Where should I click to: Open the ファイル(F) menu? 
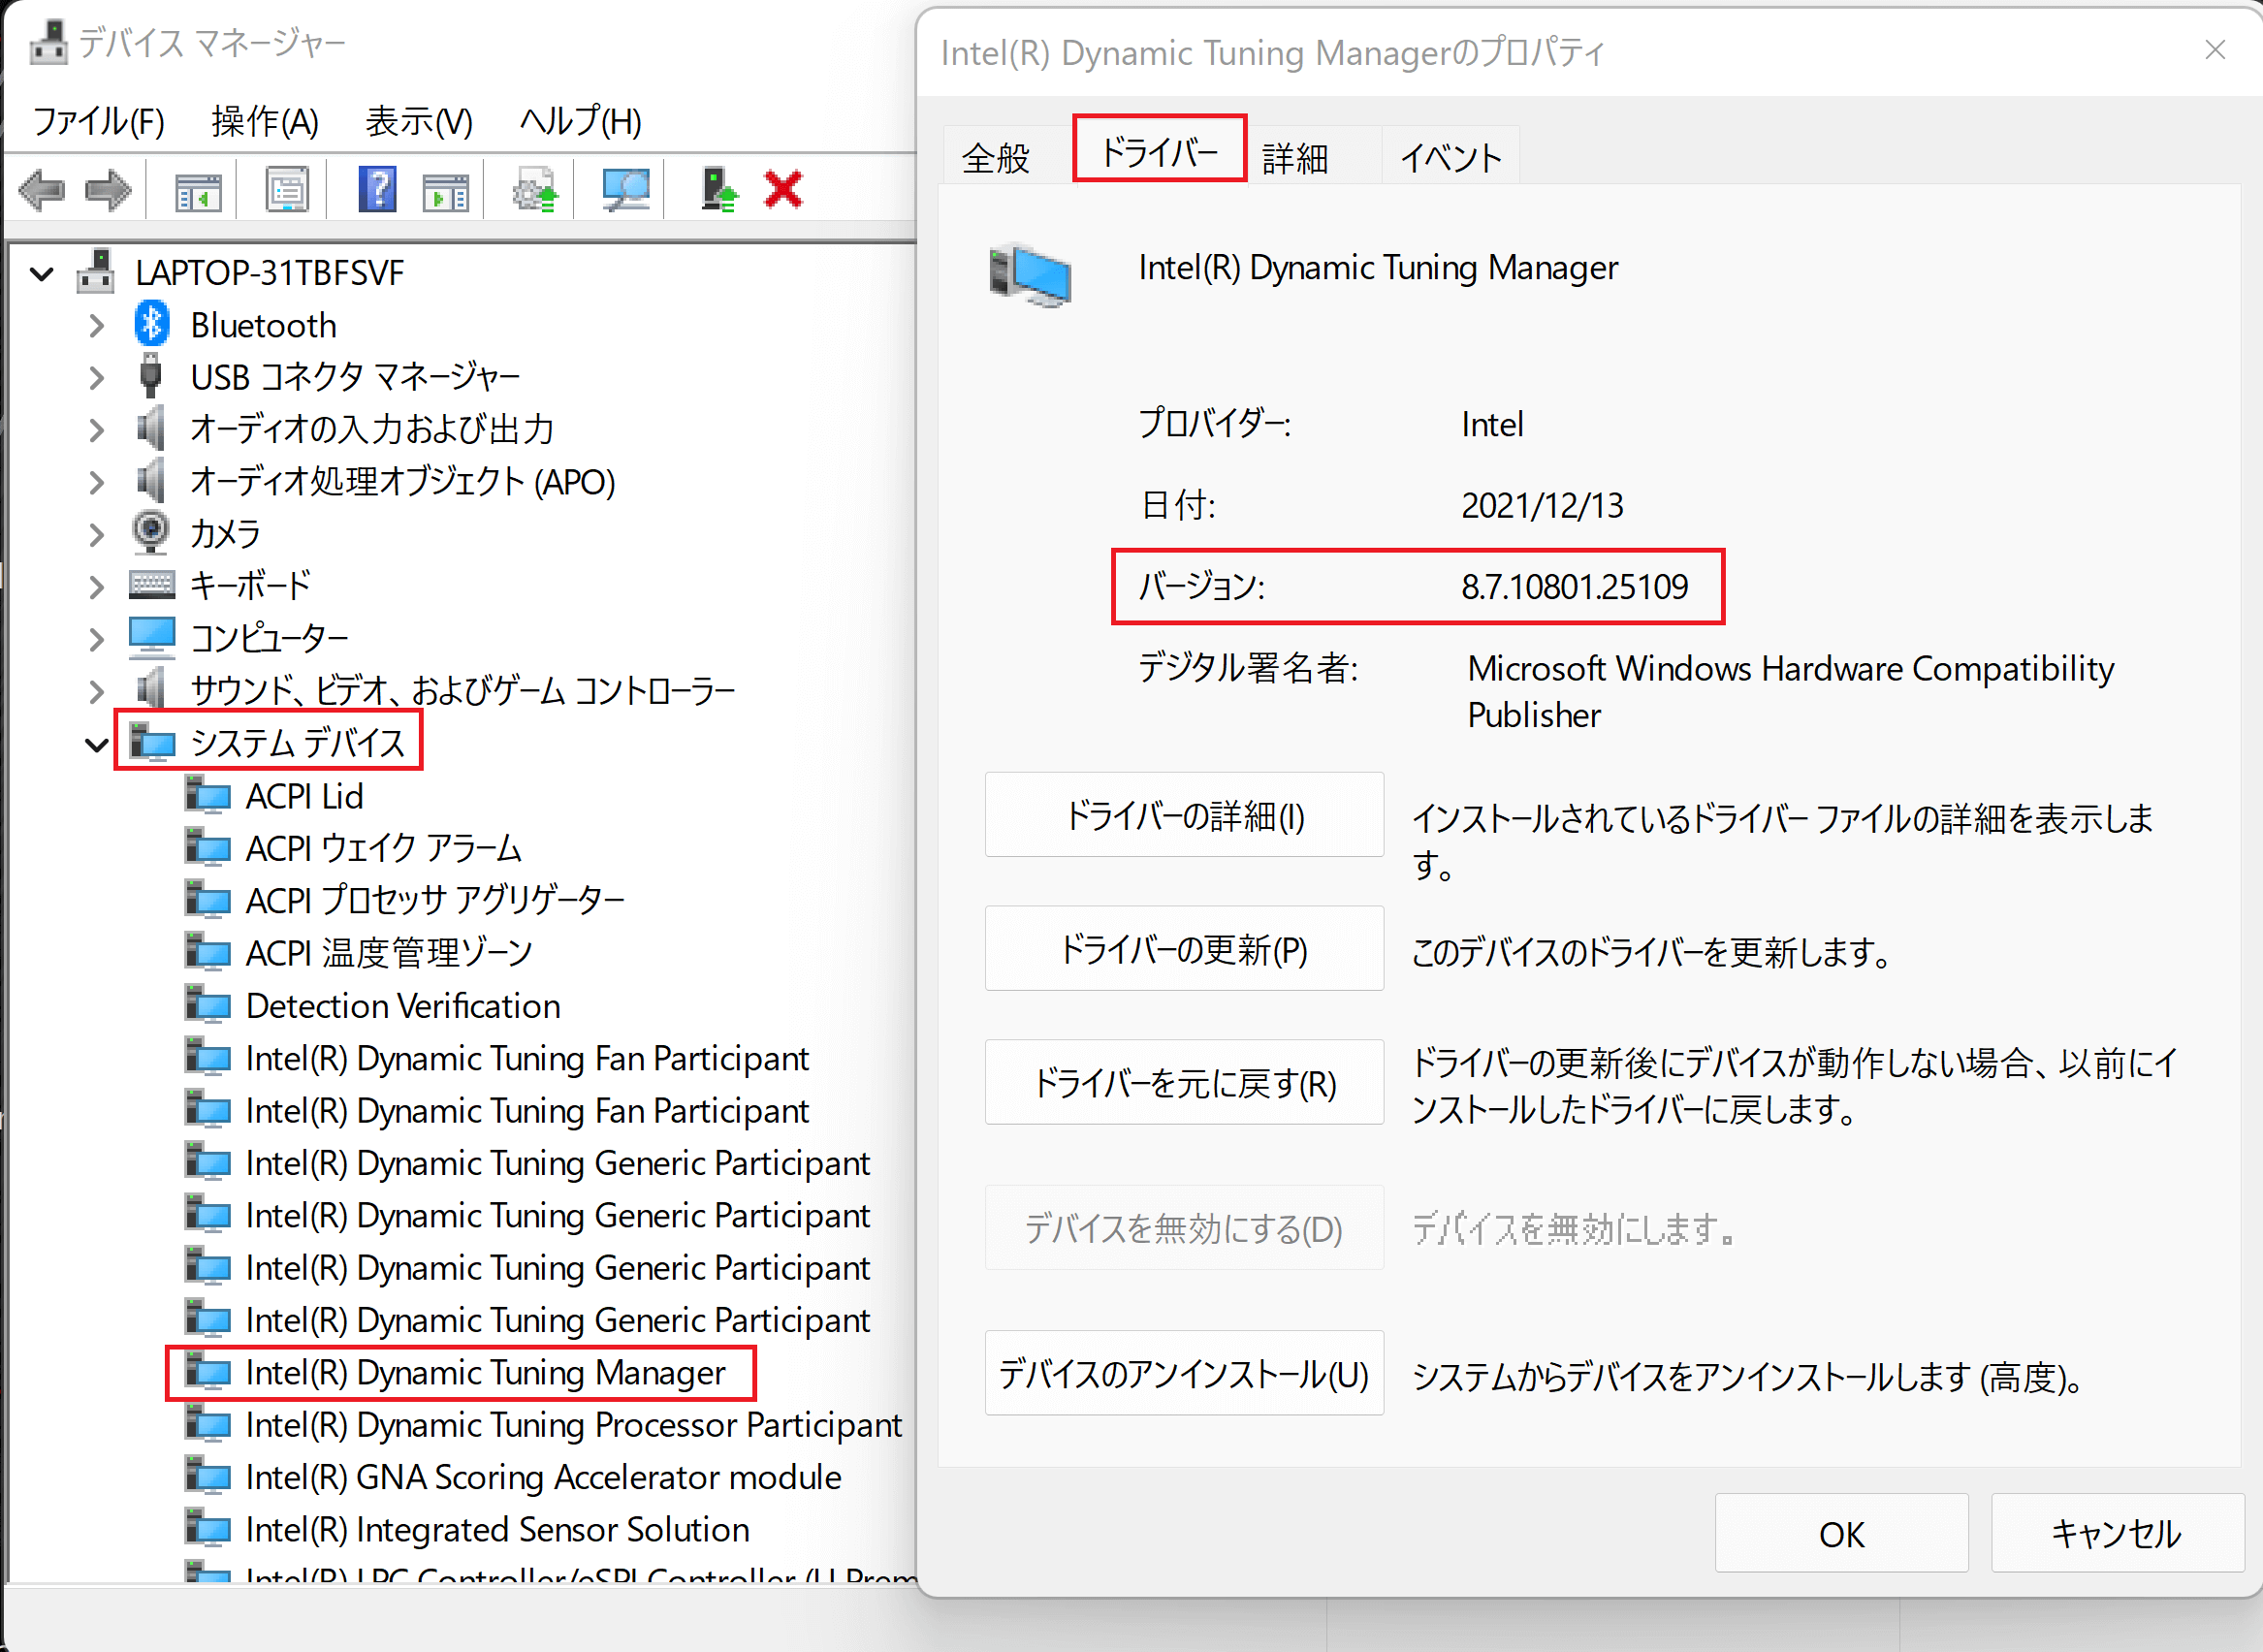click(99, 121)
